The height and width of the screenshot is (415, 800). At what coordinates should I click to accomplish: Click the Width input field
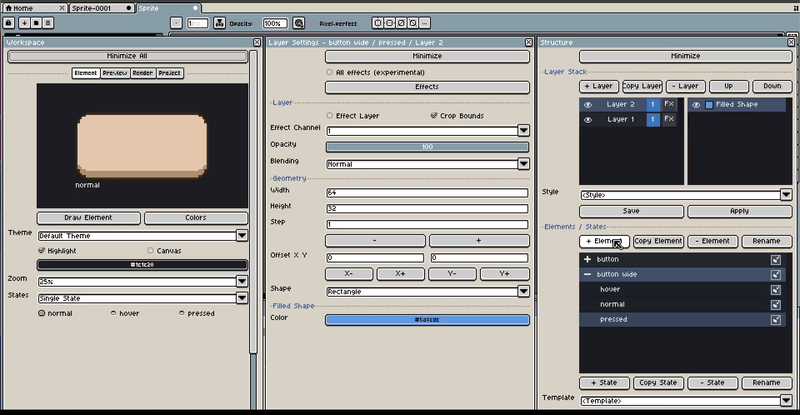(427, 192)
